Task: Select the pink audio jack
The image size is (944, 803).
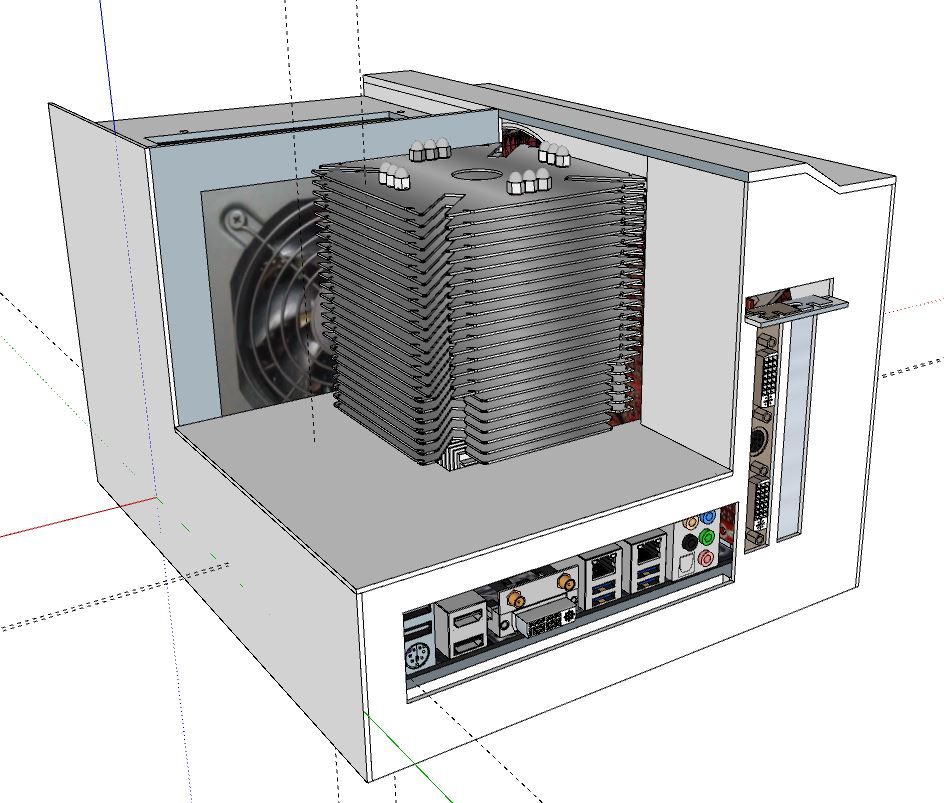Action: (x=707, y=558)
